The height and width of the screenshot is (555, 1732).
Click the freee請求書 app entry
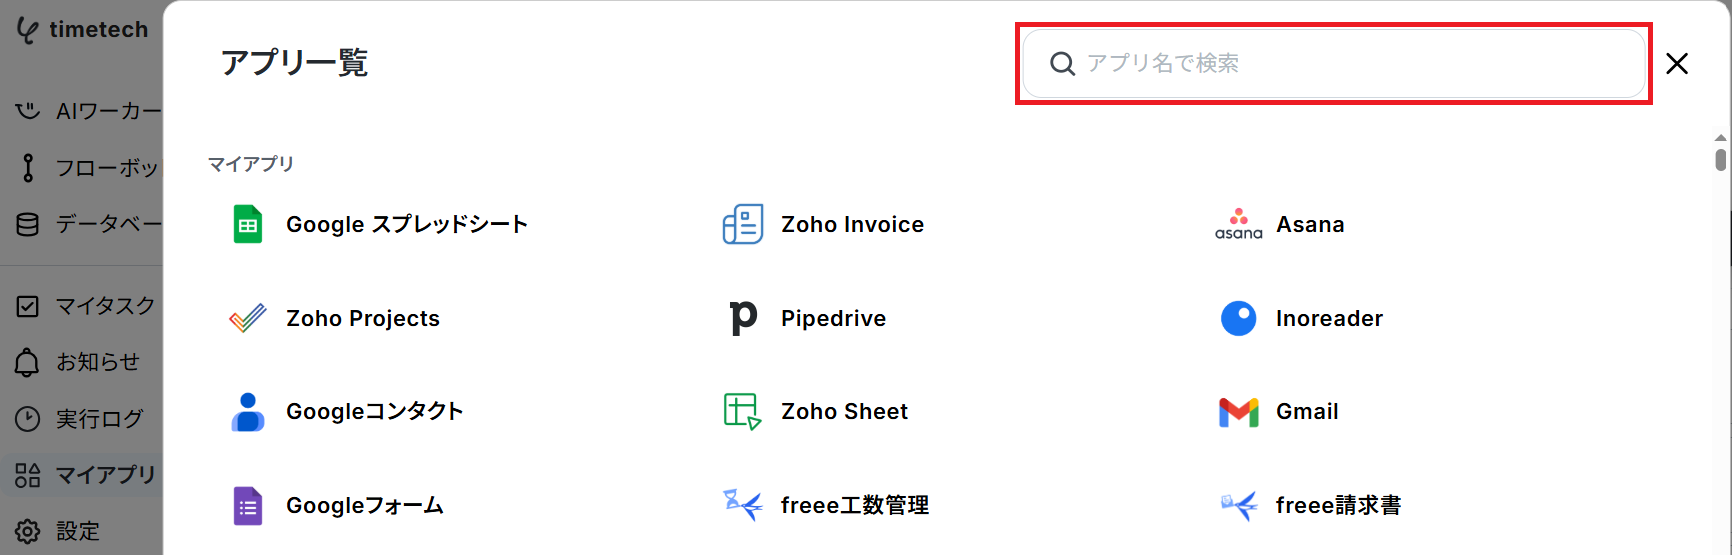coord(1311,505)
